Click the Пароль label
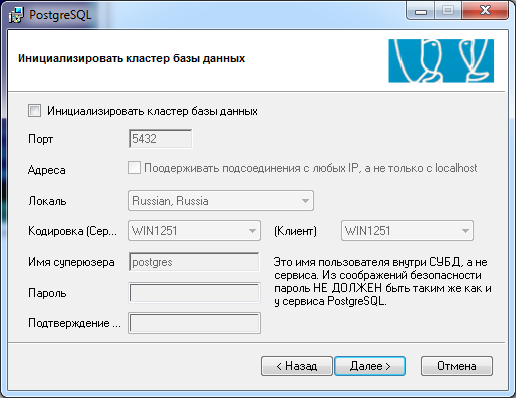 (47, 293)
